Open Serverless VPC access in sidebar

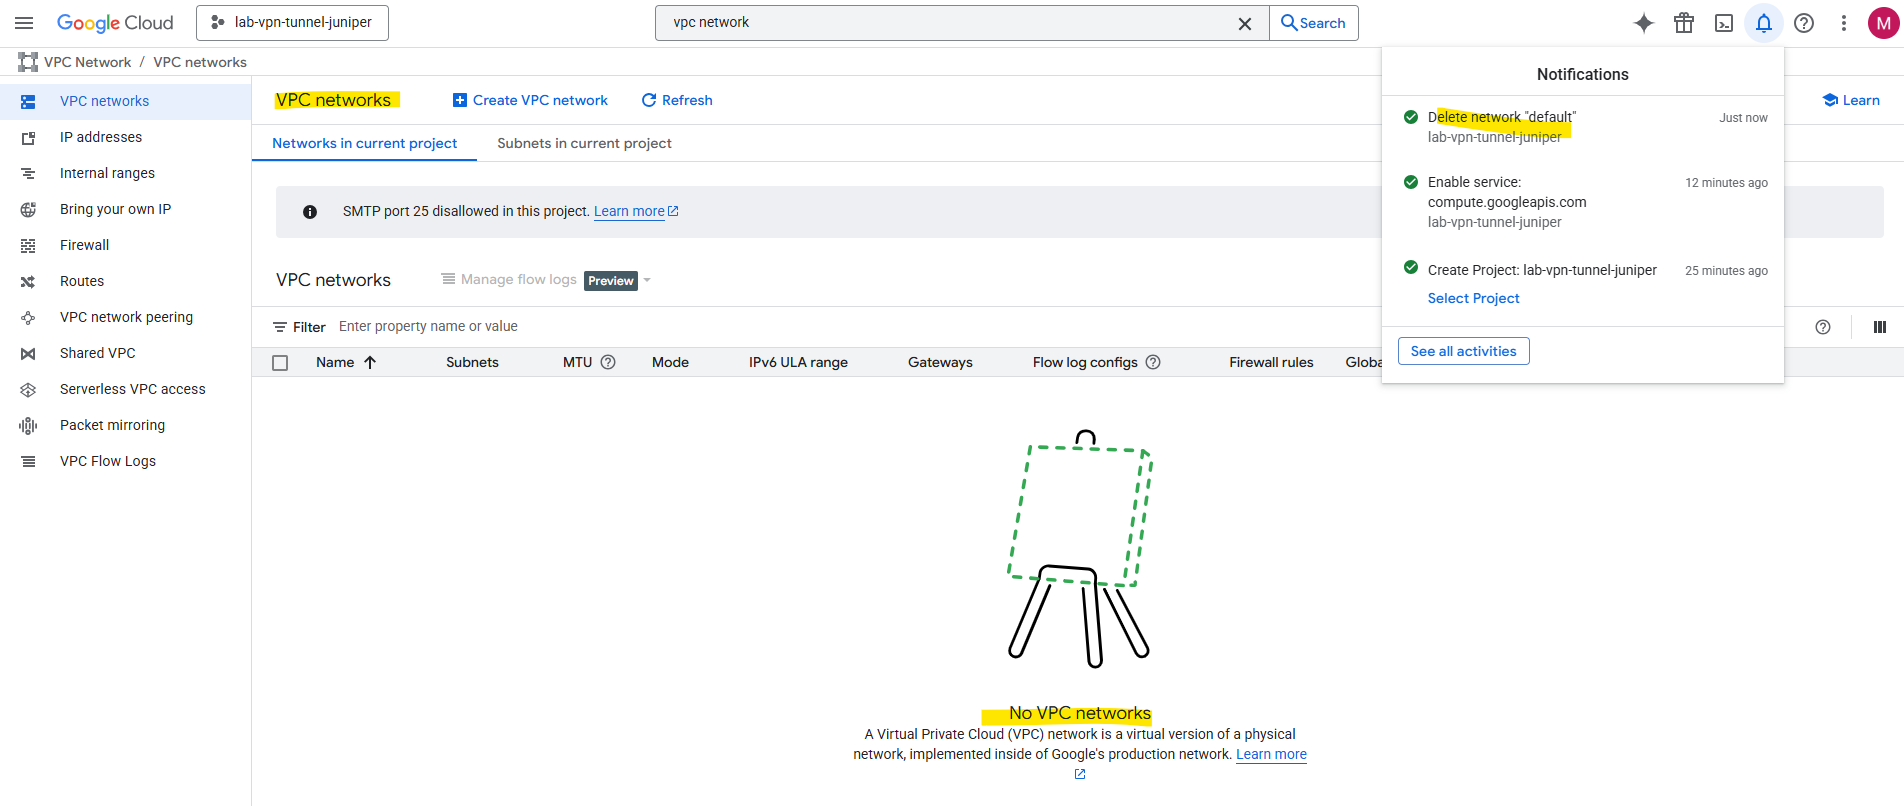pyautogui.click(x=125, y=389)
